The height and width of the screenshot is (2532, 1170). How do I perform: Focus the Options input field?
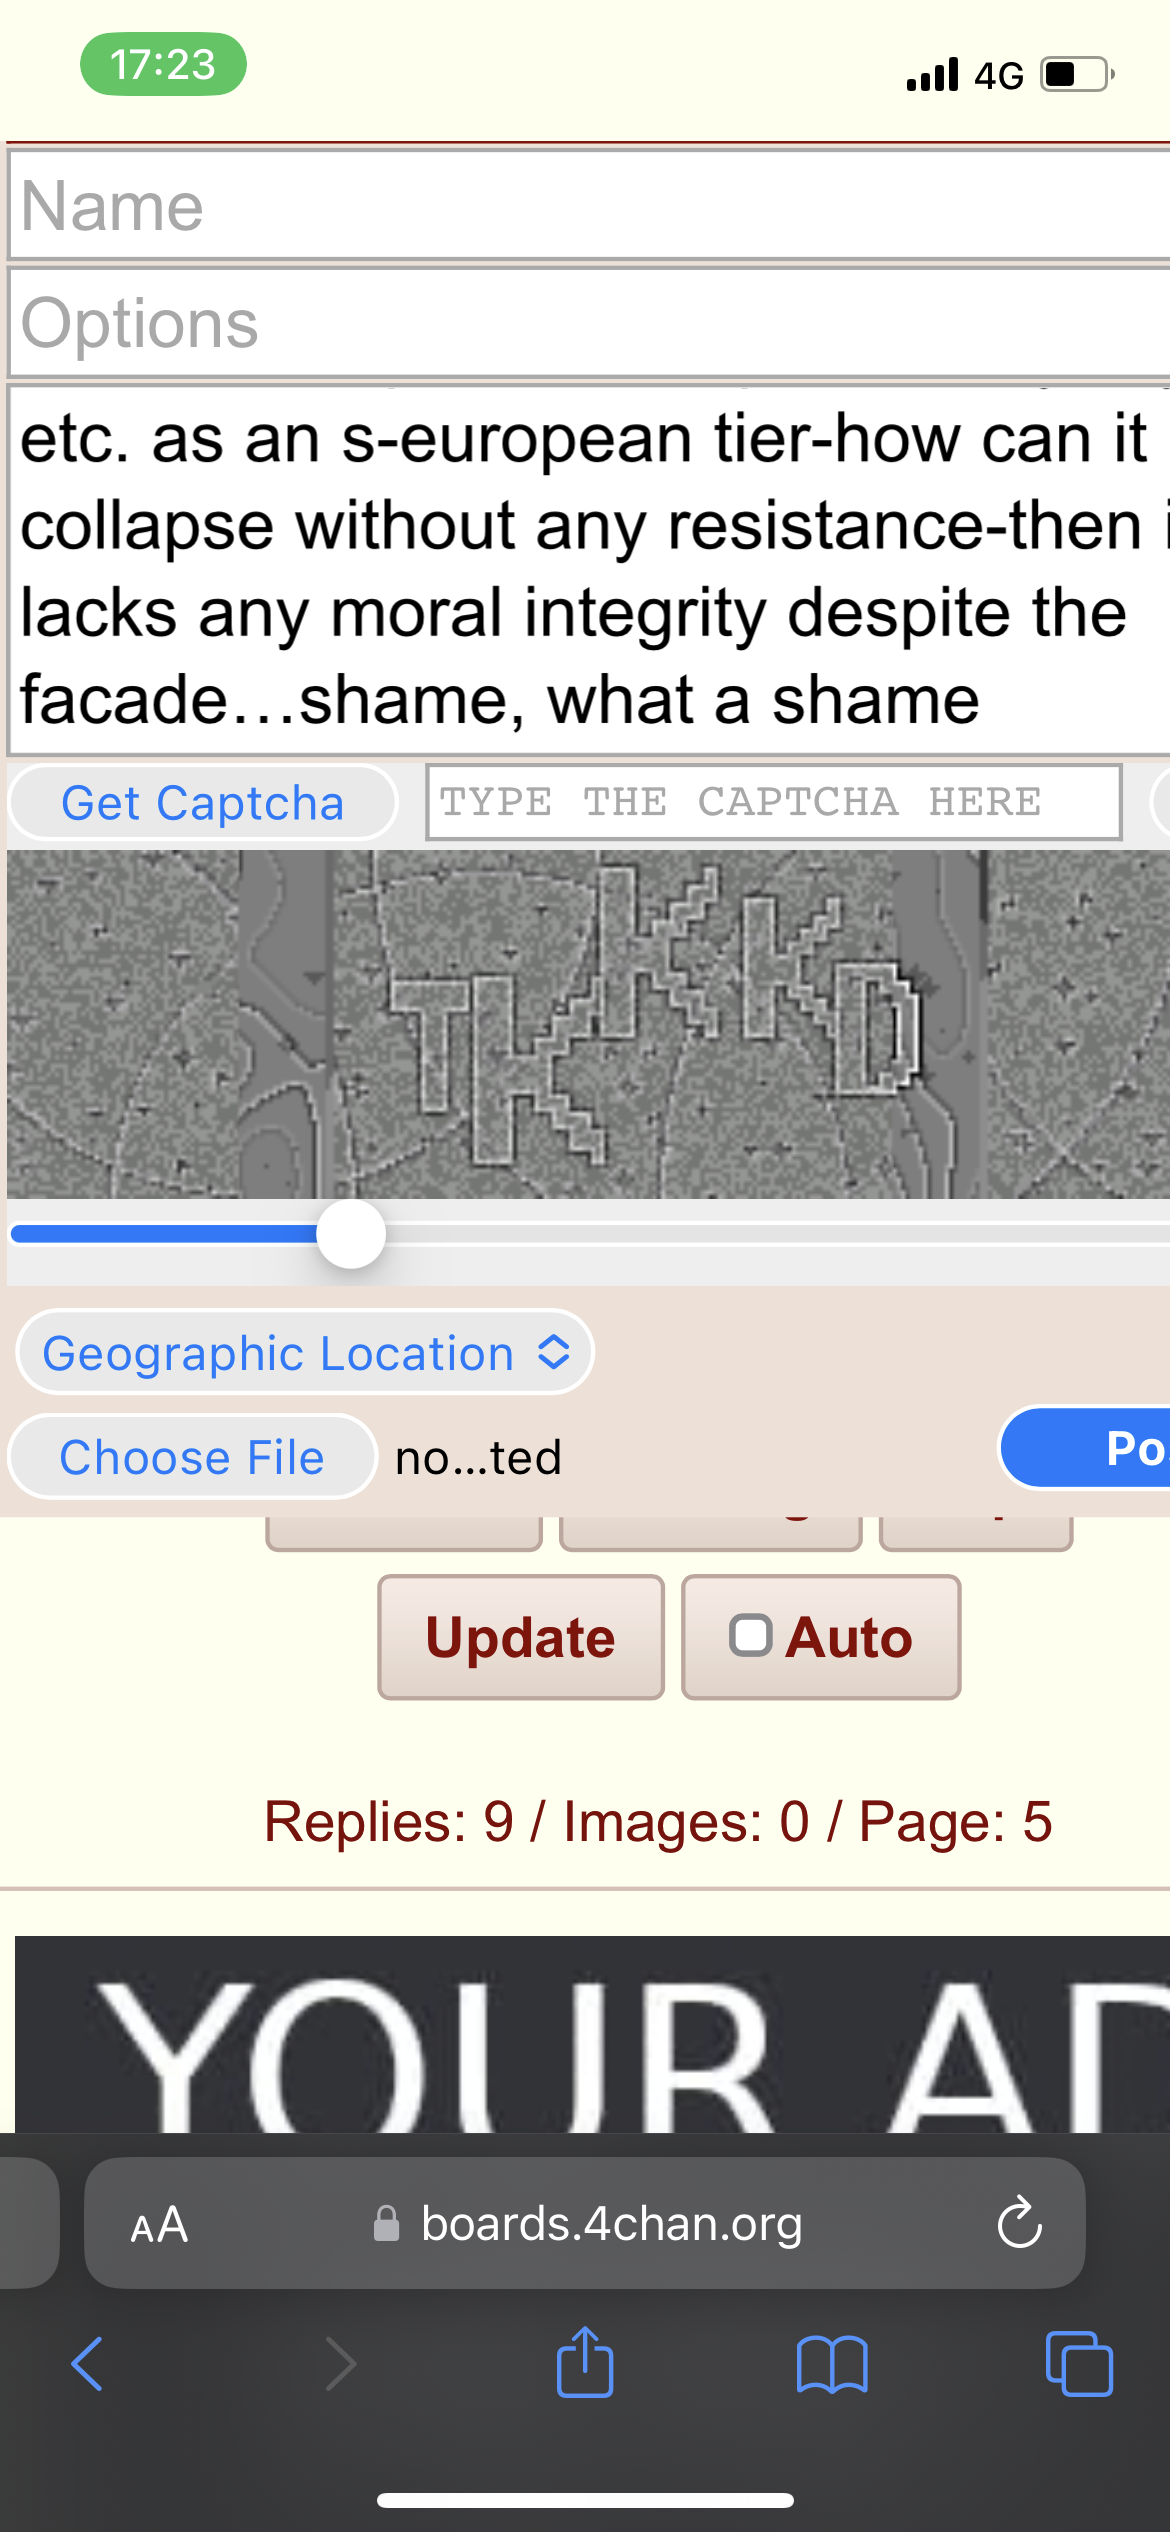point(589,322)
